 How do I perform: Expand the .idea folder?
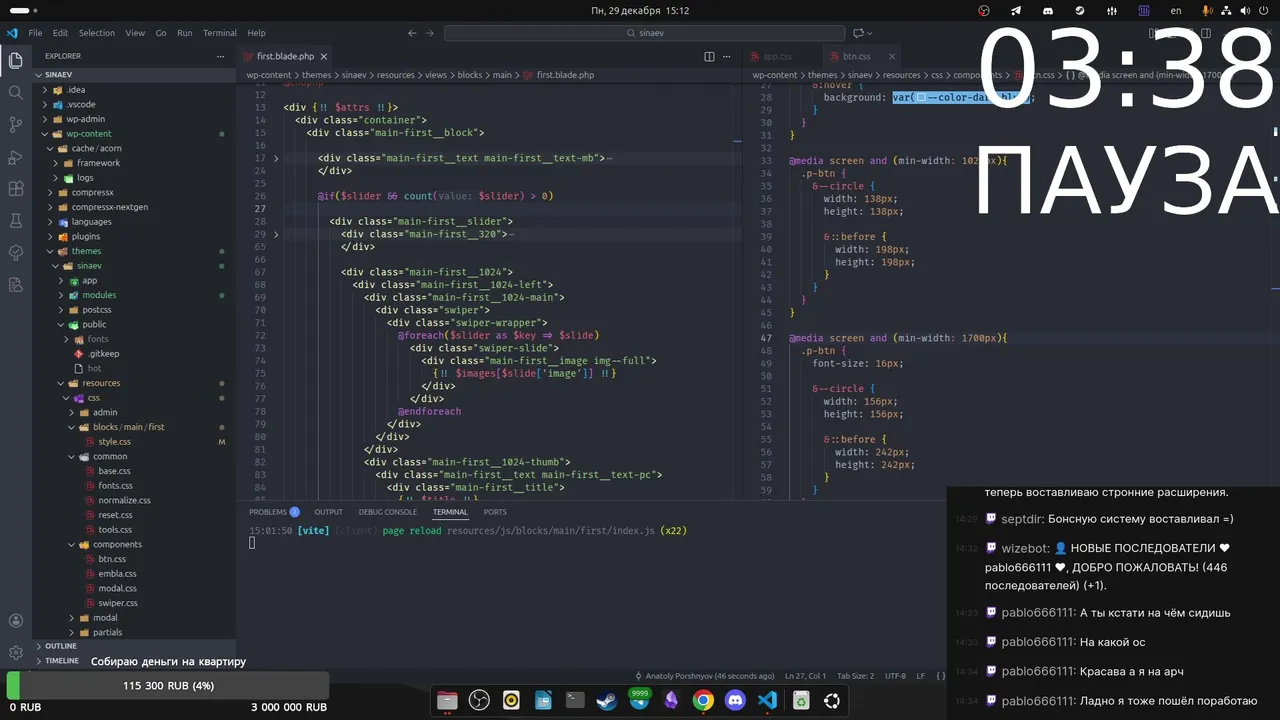click(134, 89)
